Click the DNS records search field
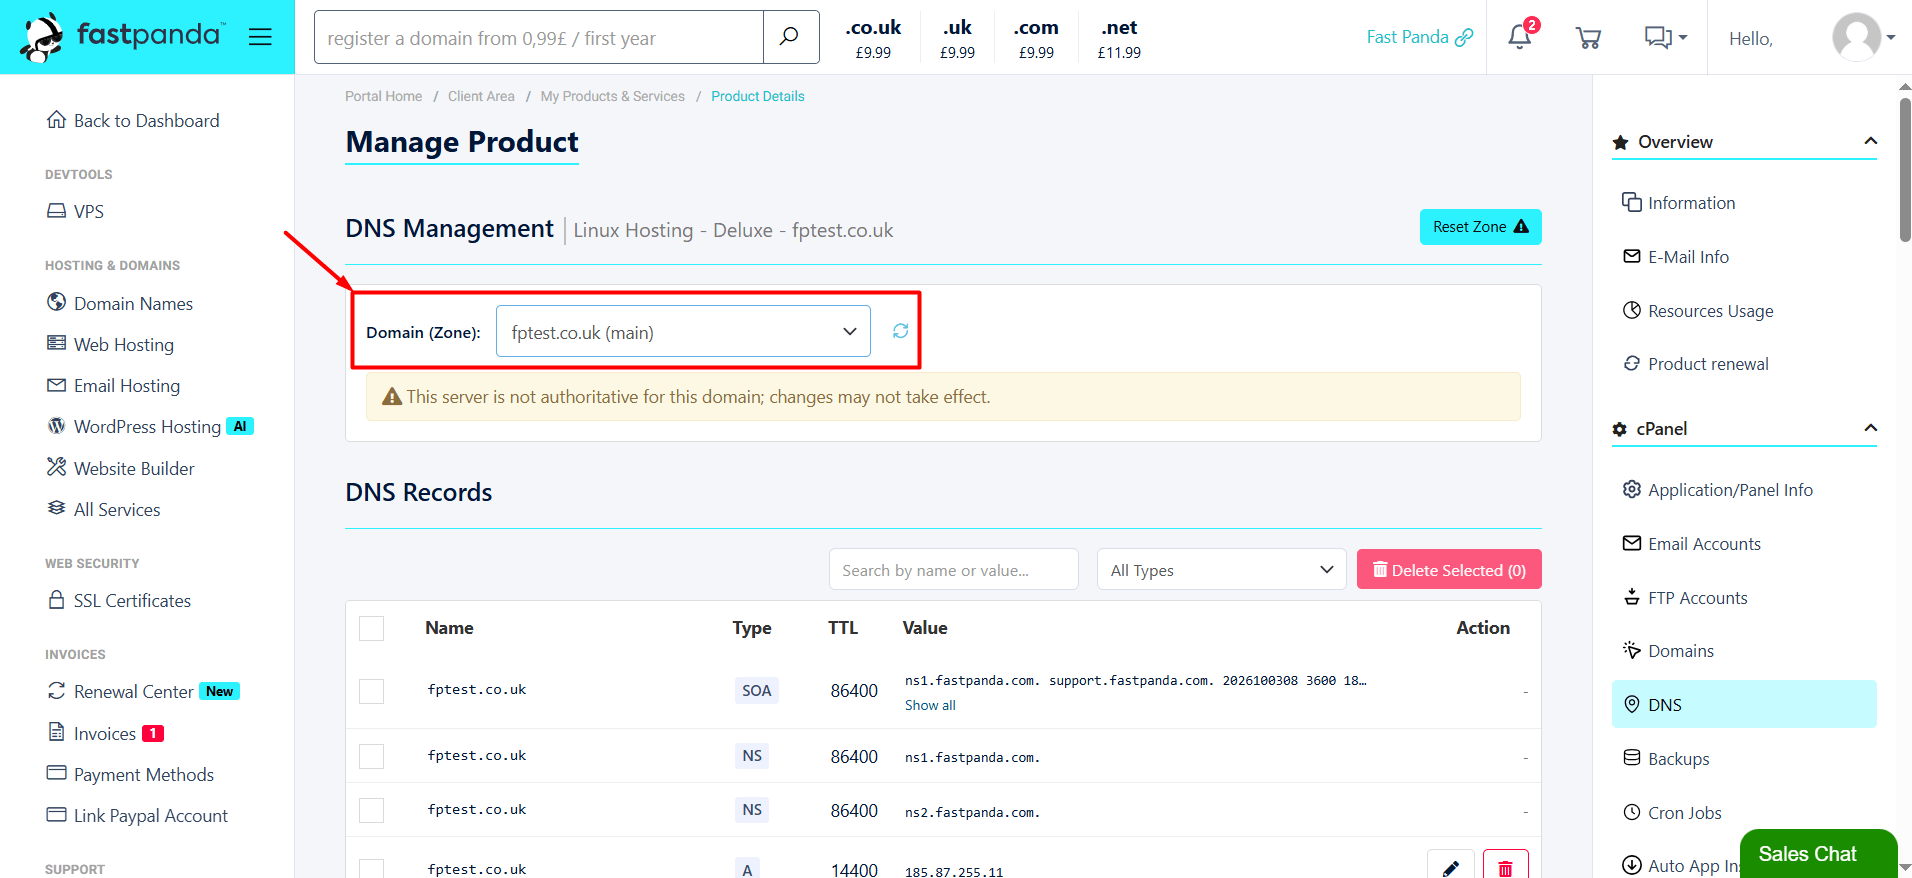This screenshot has width=1912, height=878. tap(953, 569)
